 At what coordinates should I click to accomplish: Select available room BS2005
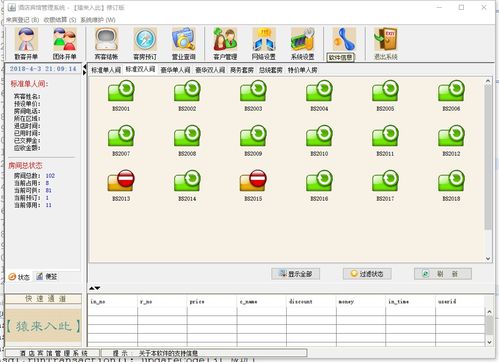[385, 95]
